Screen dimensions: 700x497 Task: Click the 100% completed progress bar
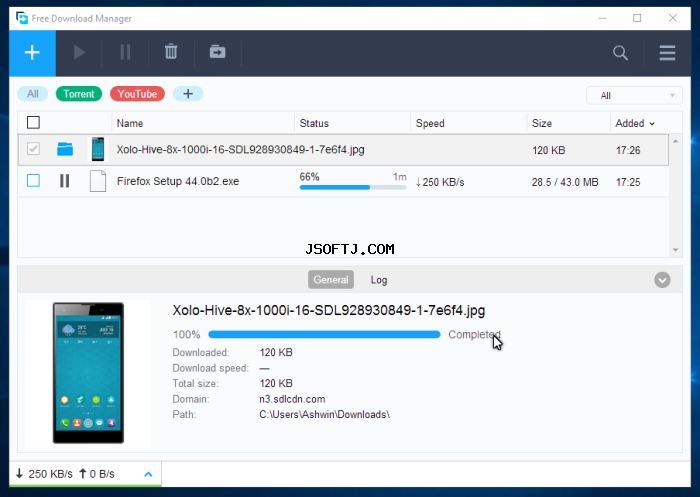click(x=325, y=334)
